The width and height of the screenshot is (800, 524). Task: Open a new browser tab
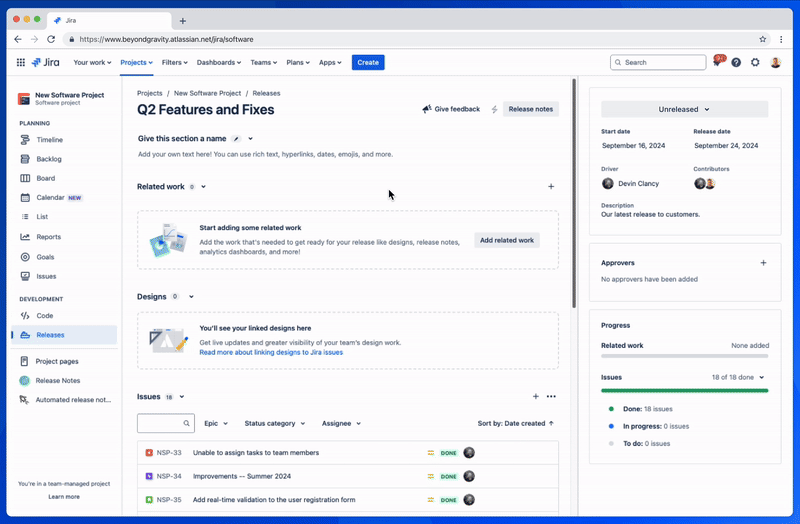[x=183, y=21]
